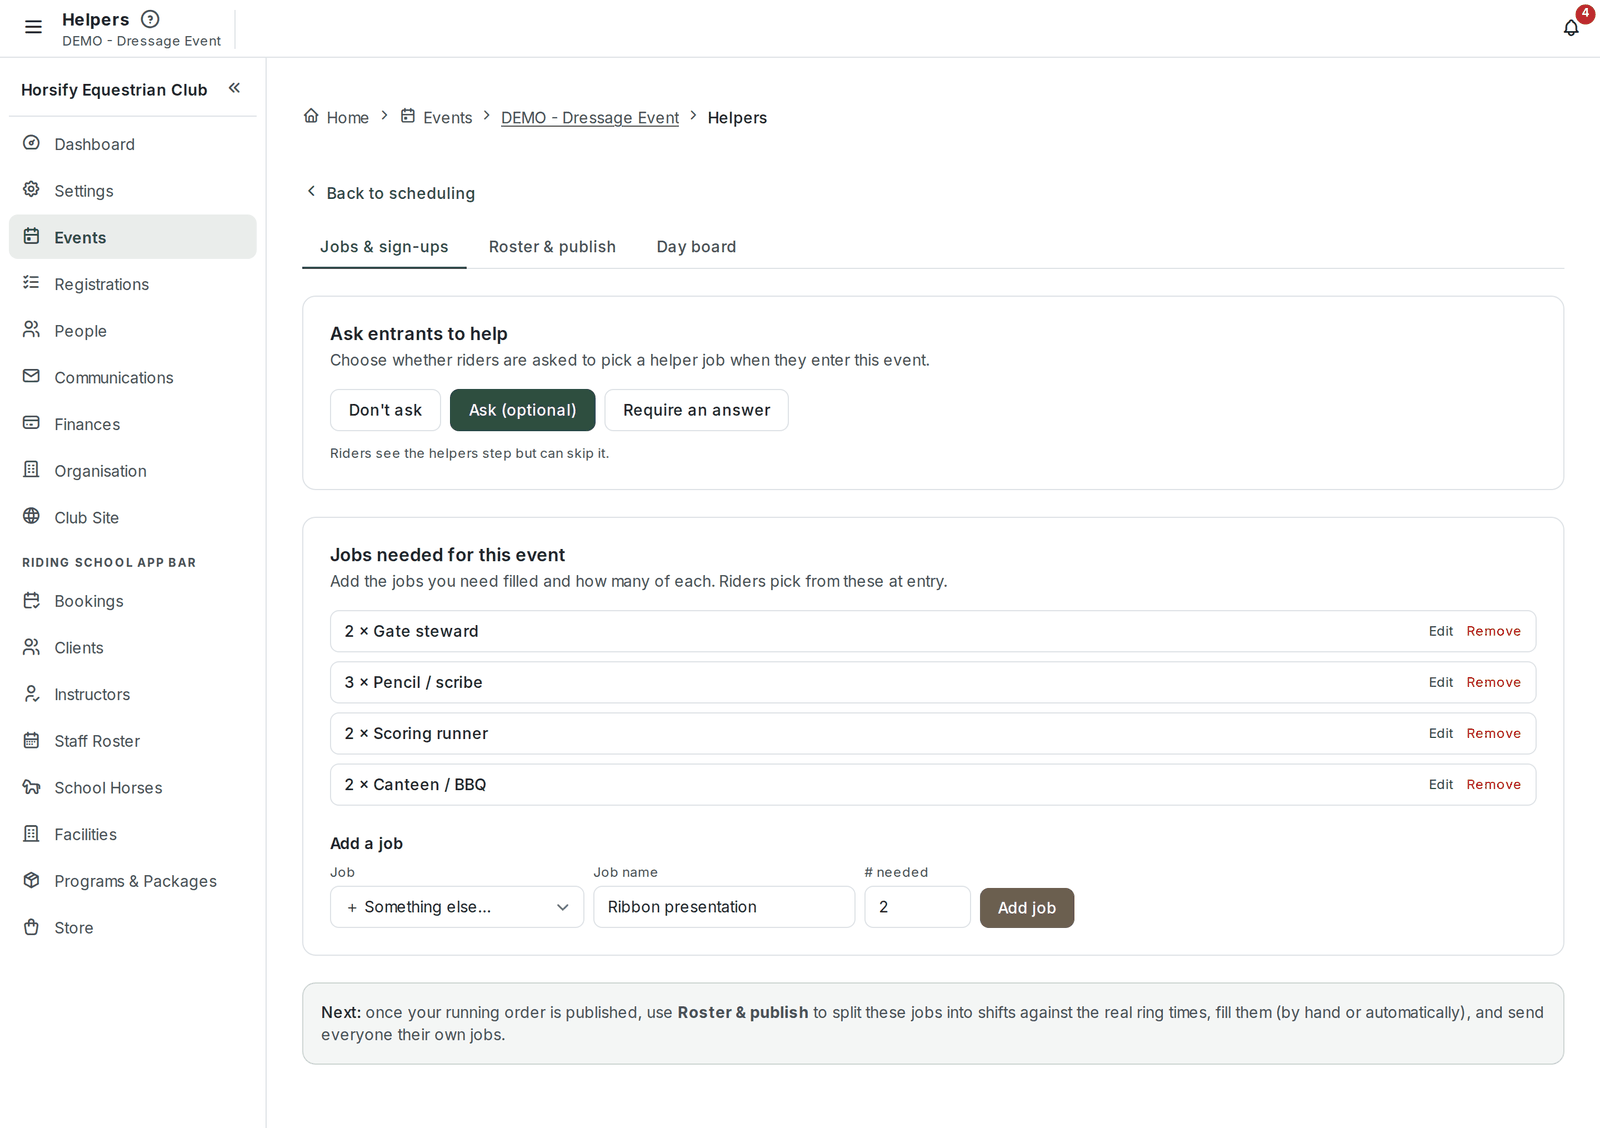Open the DEMO - Dressage Event breadcrumb link
Screen dimensions: 1600x1128
point(590,118)
